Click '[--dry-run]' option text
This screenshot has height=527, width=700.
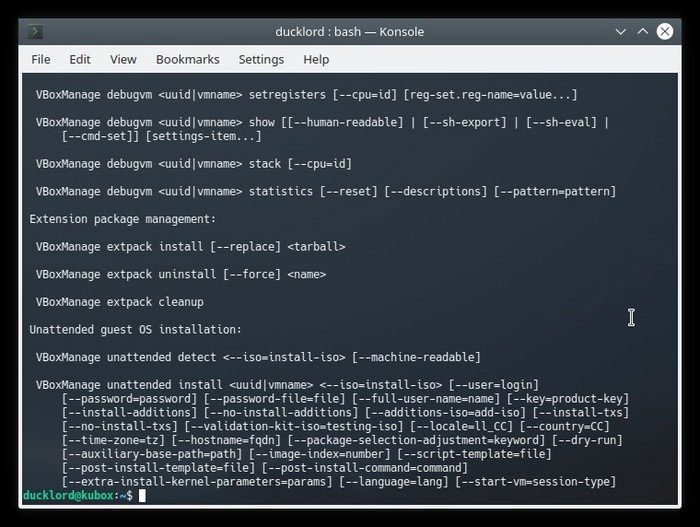pyautogui.click(x=587, y=440)
